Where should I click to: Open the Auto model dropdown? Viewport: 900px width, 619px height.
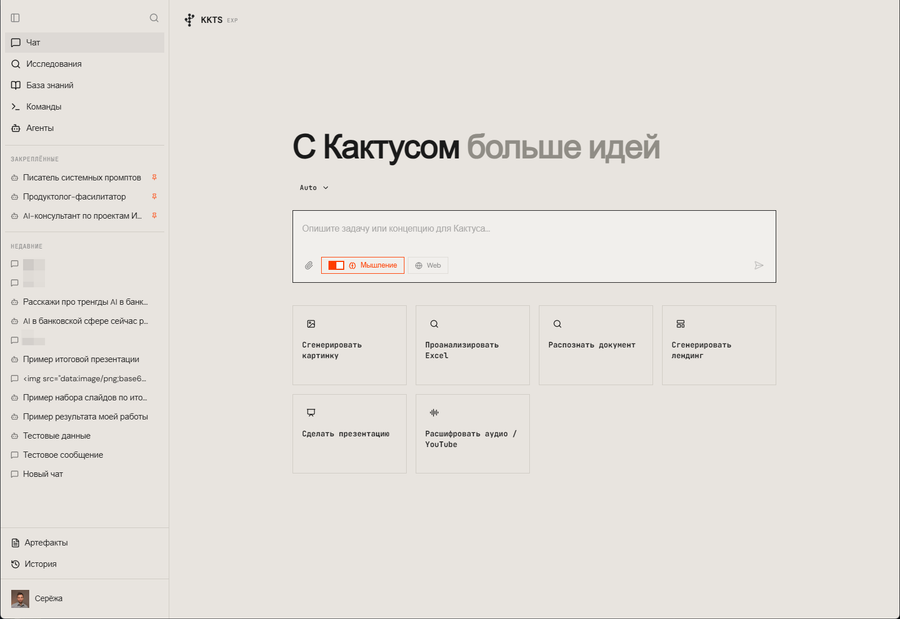[314, 188]
